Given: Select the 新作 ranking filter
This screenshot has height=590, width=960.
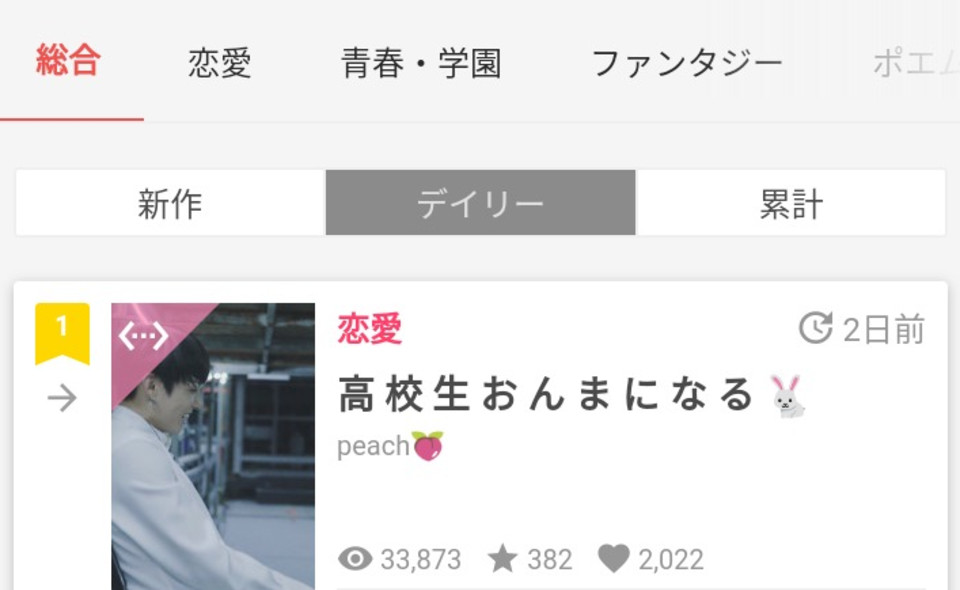Looking at the screenshot, I should (x=171, y=203).
